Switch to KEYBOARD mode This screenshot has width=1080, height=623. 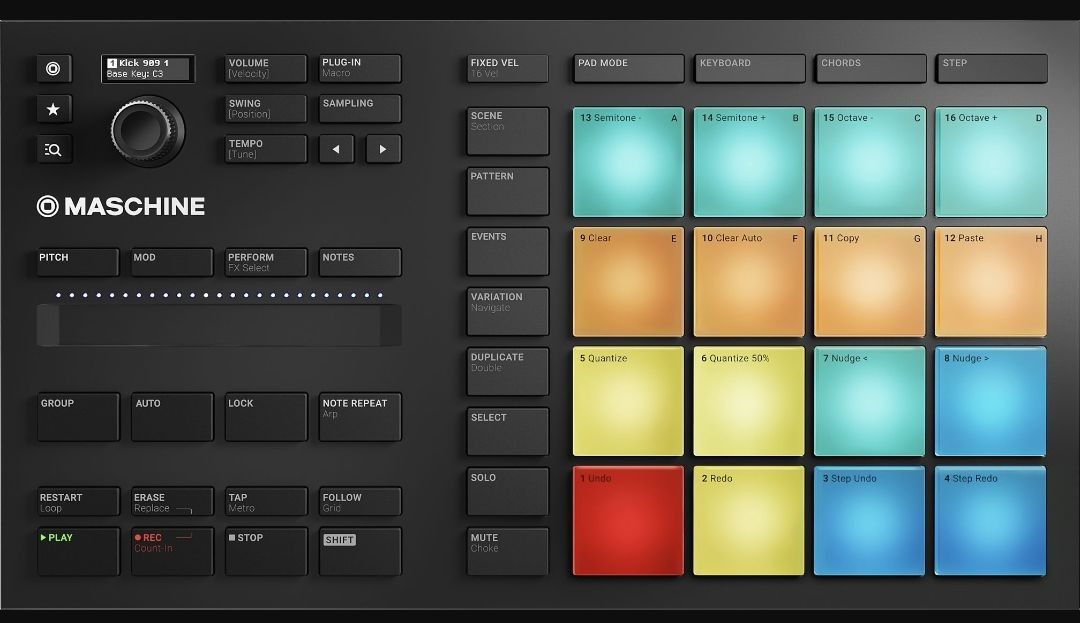pyautogui.click(x=749, y=69)
